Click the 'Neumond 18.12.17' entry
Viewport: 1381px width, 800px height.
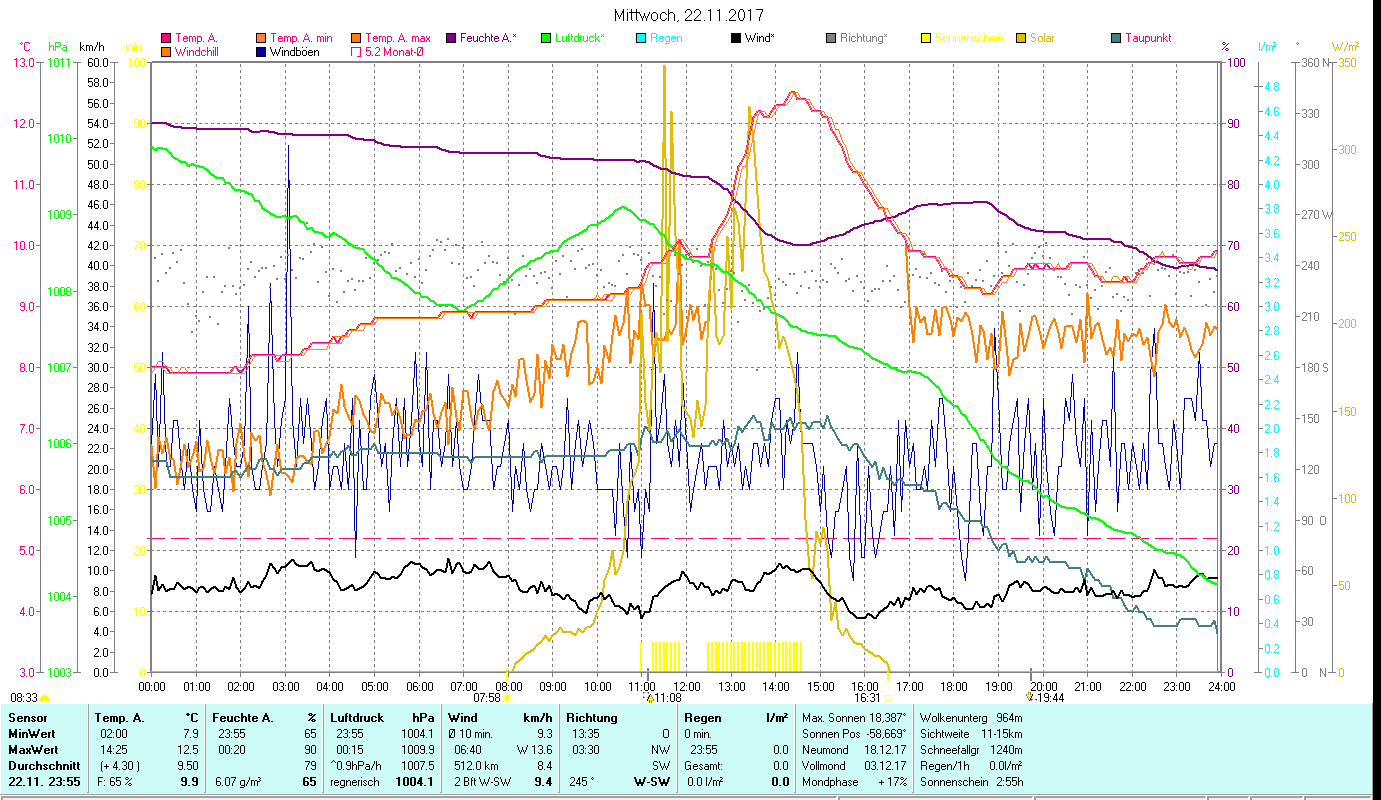(854, 750)
